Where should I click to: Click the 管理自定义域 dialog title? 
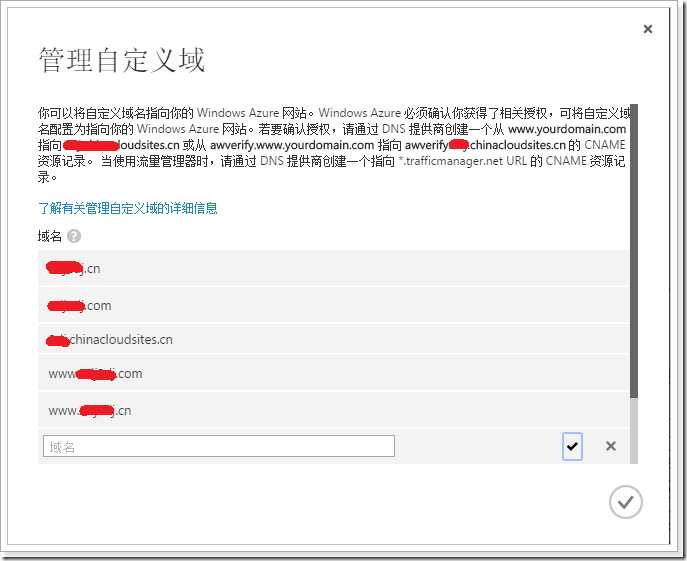122,60
